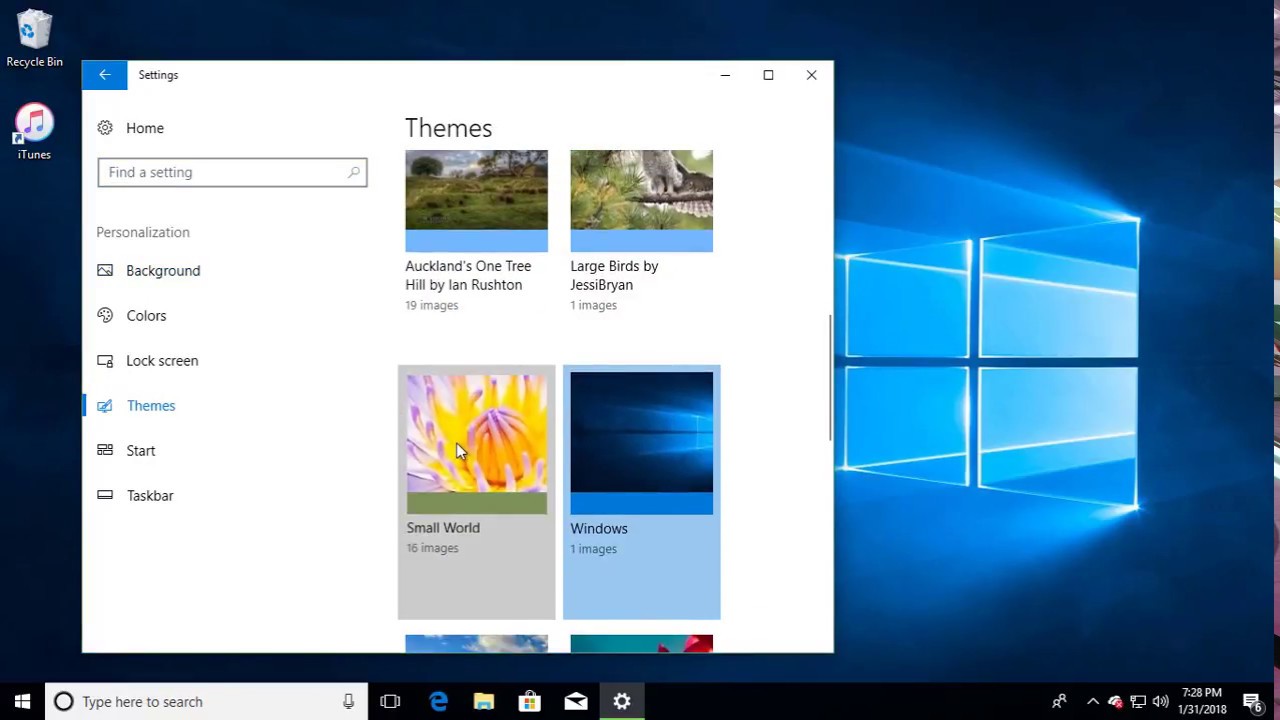
Task: Go to Lock screen settings
Action: point(162,360)
